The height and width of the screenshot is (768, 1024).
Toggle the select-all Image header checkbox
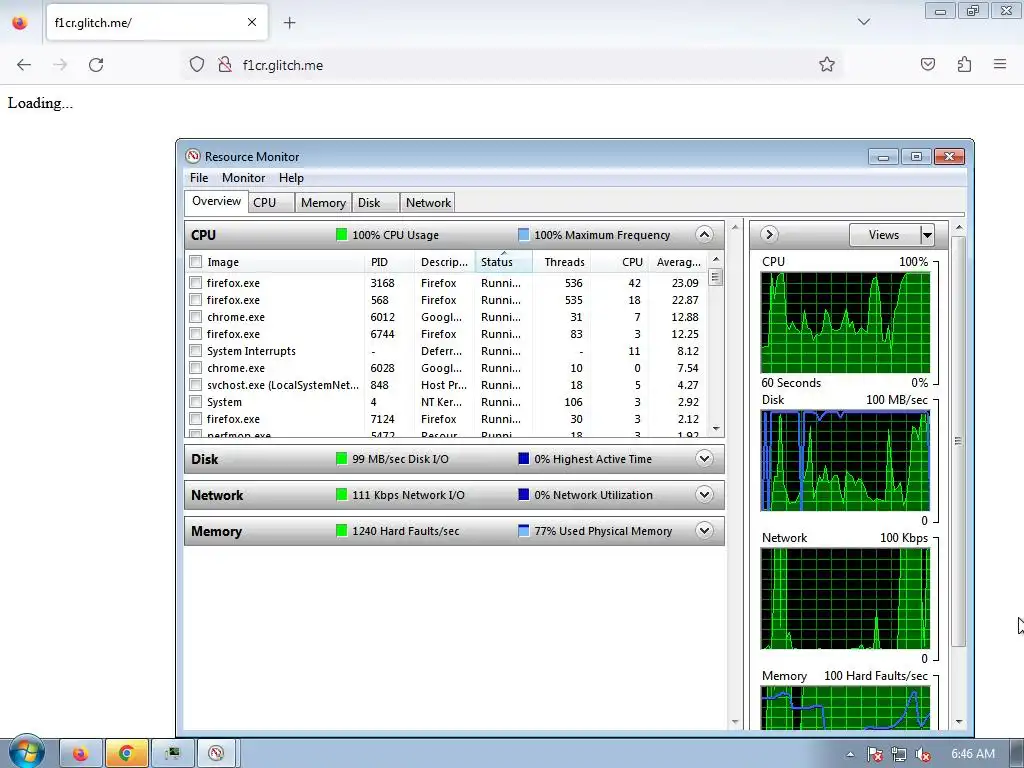point(195,262)
